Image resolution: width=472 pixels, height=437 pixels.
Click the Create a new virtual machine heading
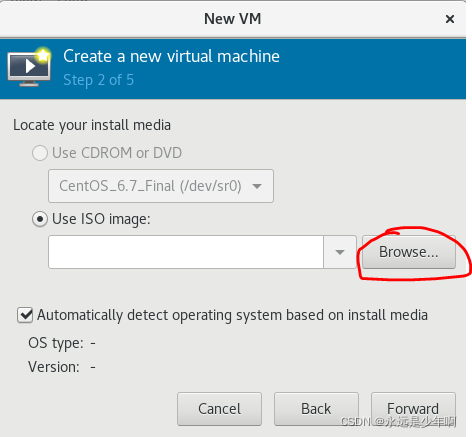coord(171,56)
